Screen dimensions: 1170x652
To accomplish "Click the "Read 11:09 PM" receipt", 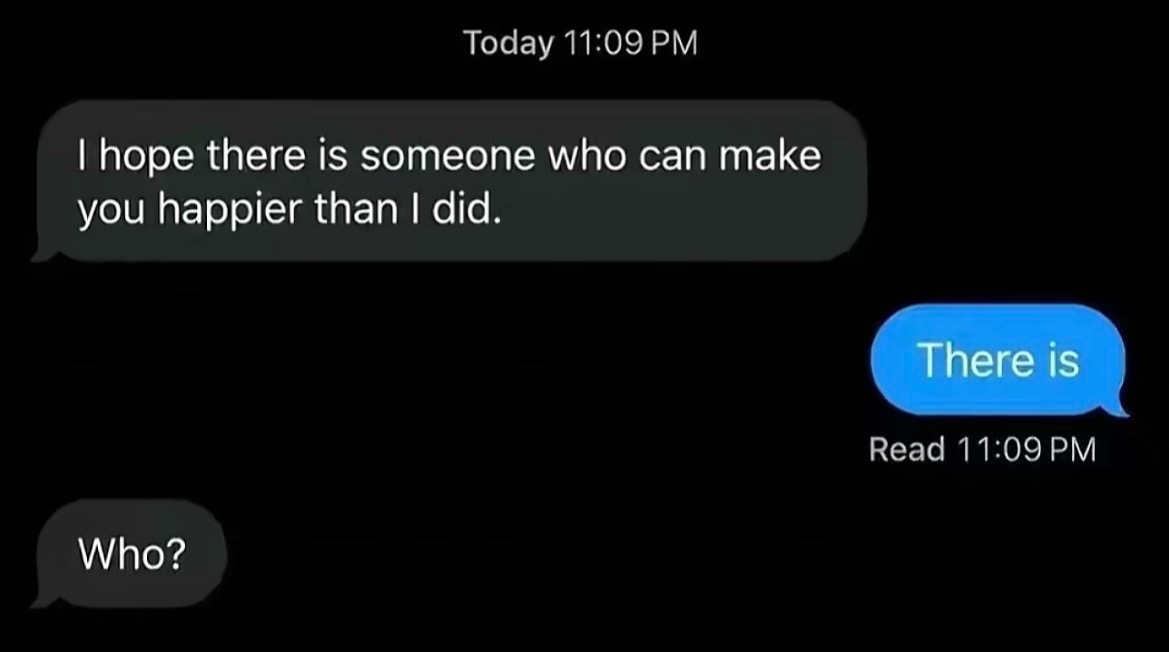I will click(x=983, y=449).
